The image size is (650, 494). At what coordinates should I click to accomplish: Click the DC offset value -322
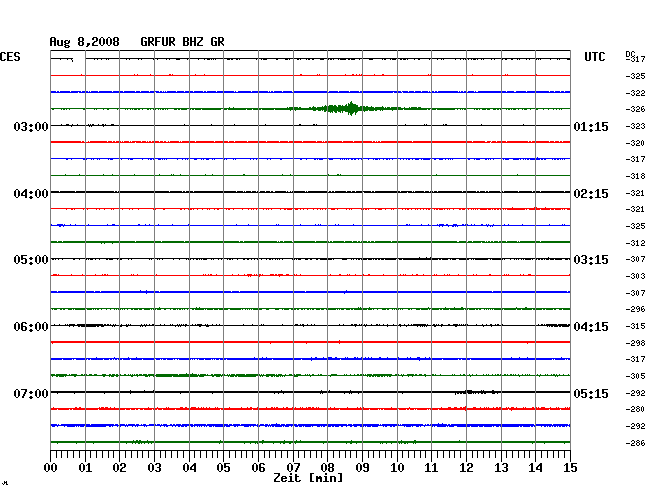(635, 93)
